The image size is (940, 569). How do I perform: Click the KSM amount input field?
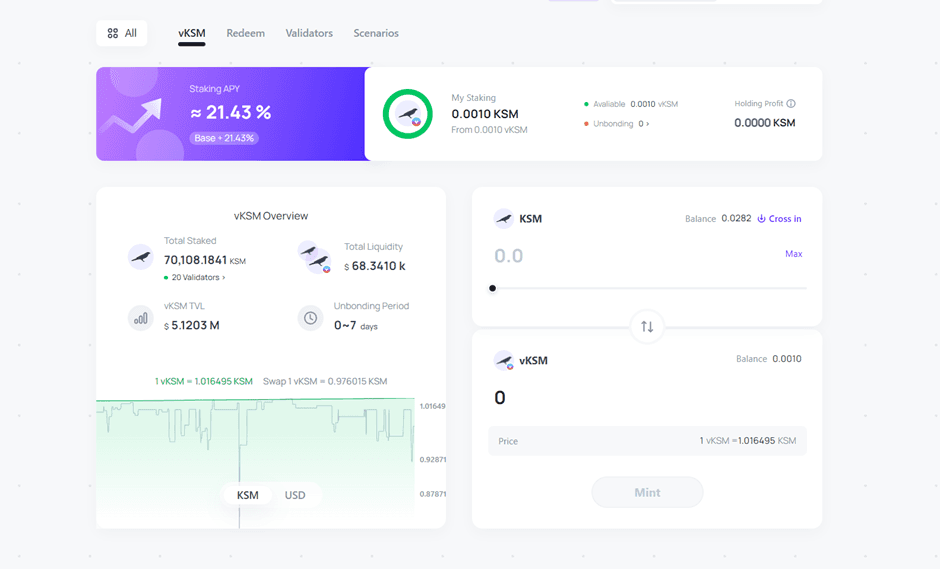pos(600,256)
